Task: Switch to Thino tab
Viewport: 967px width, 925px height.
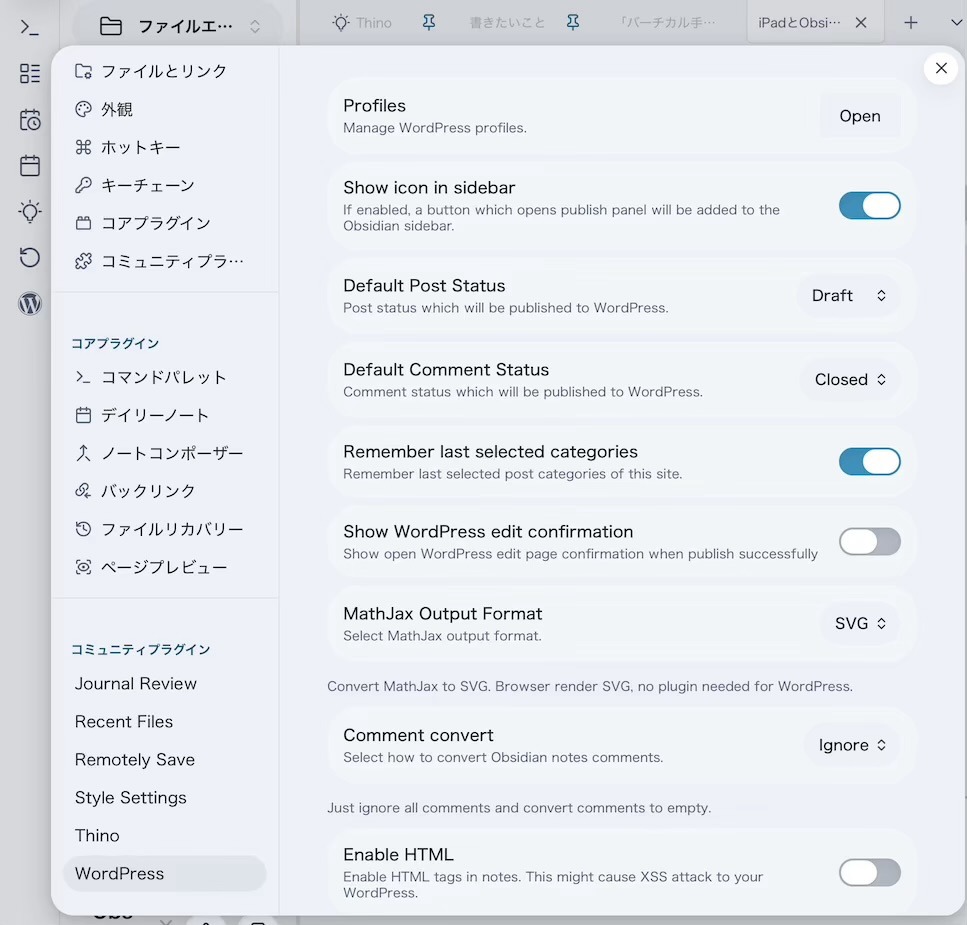Action: (363, 23)
